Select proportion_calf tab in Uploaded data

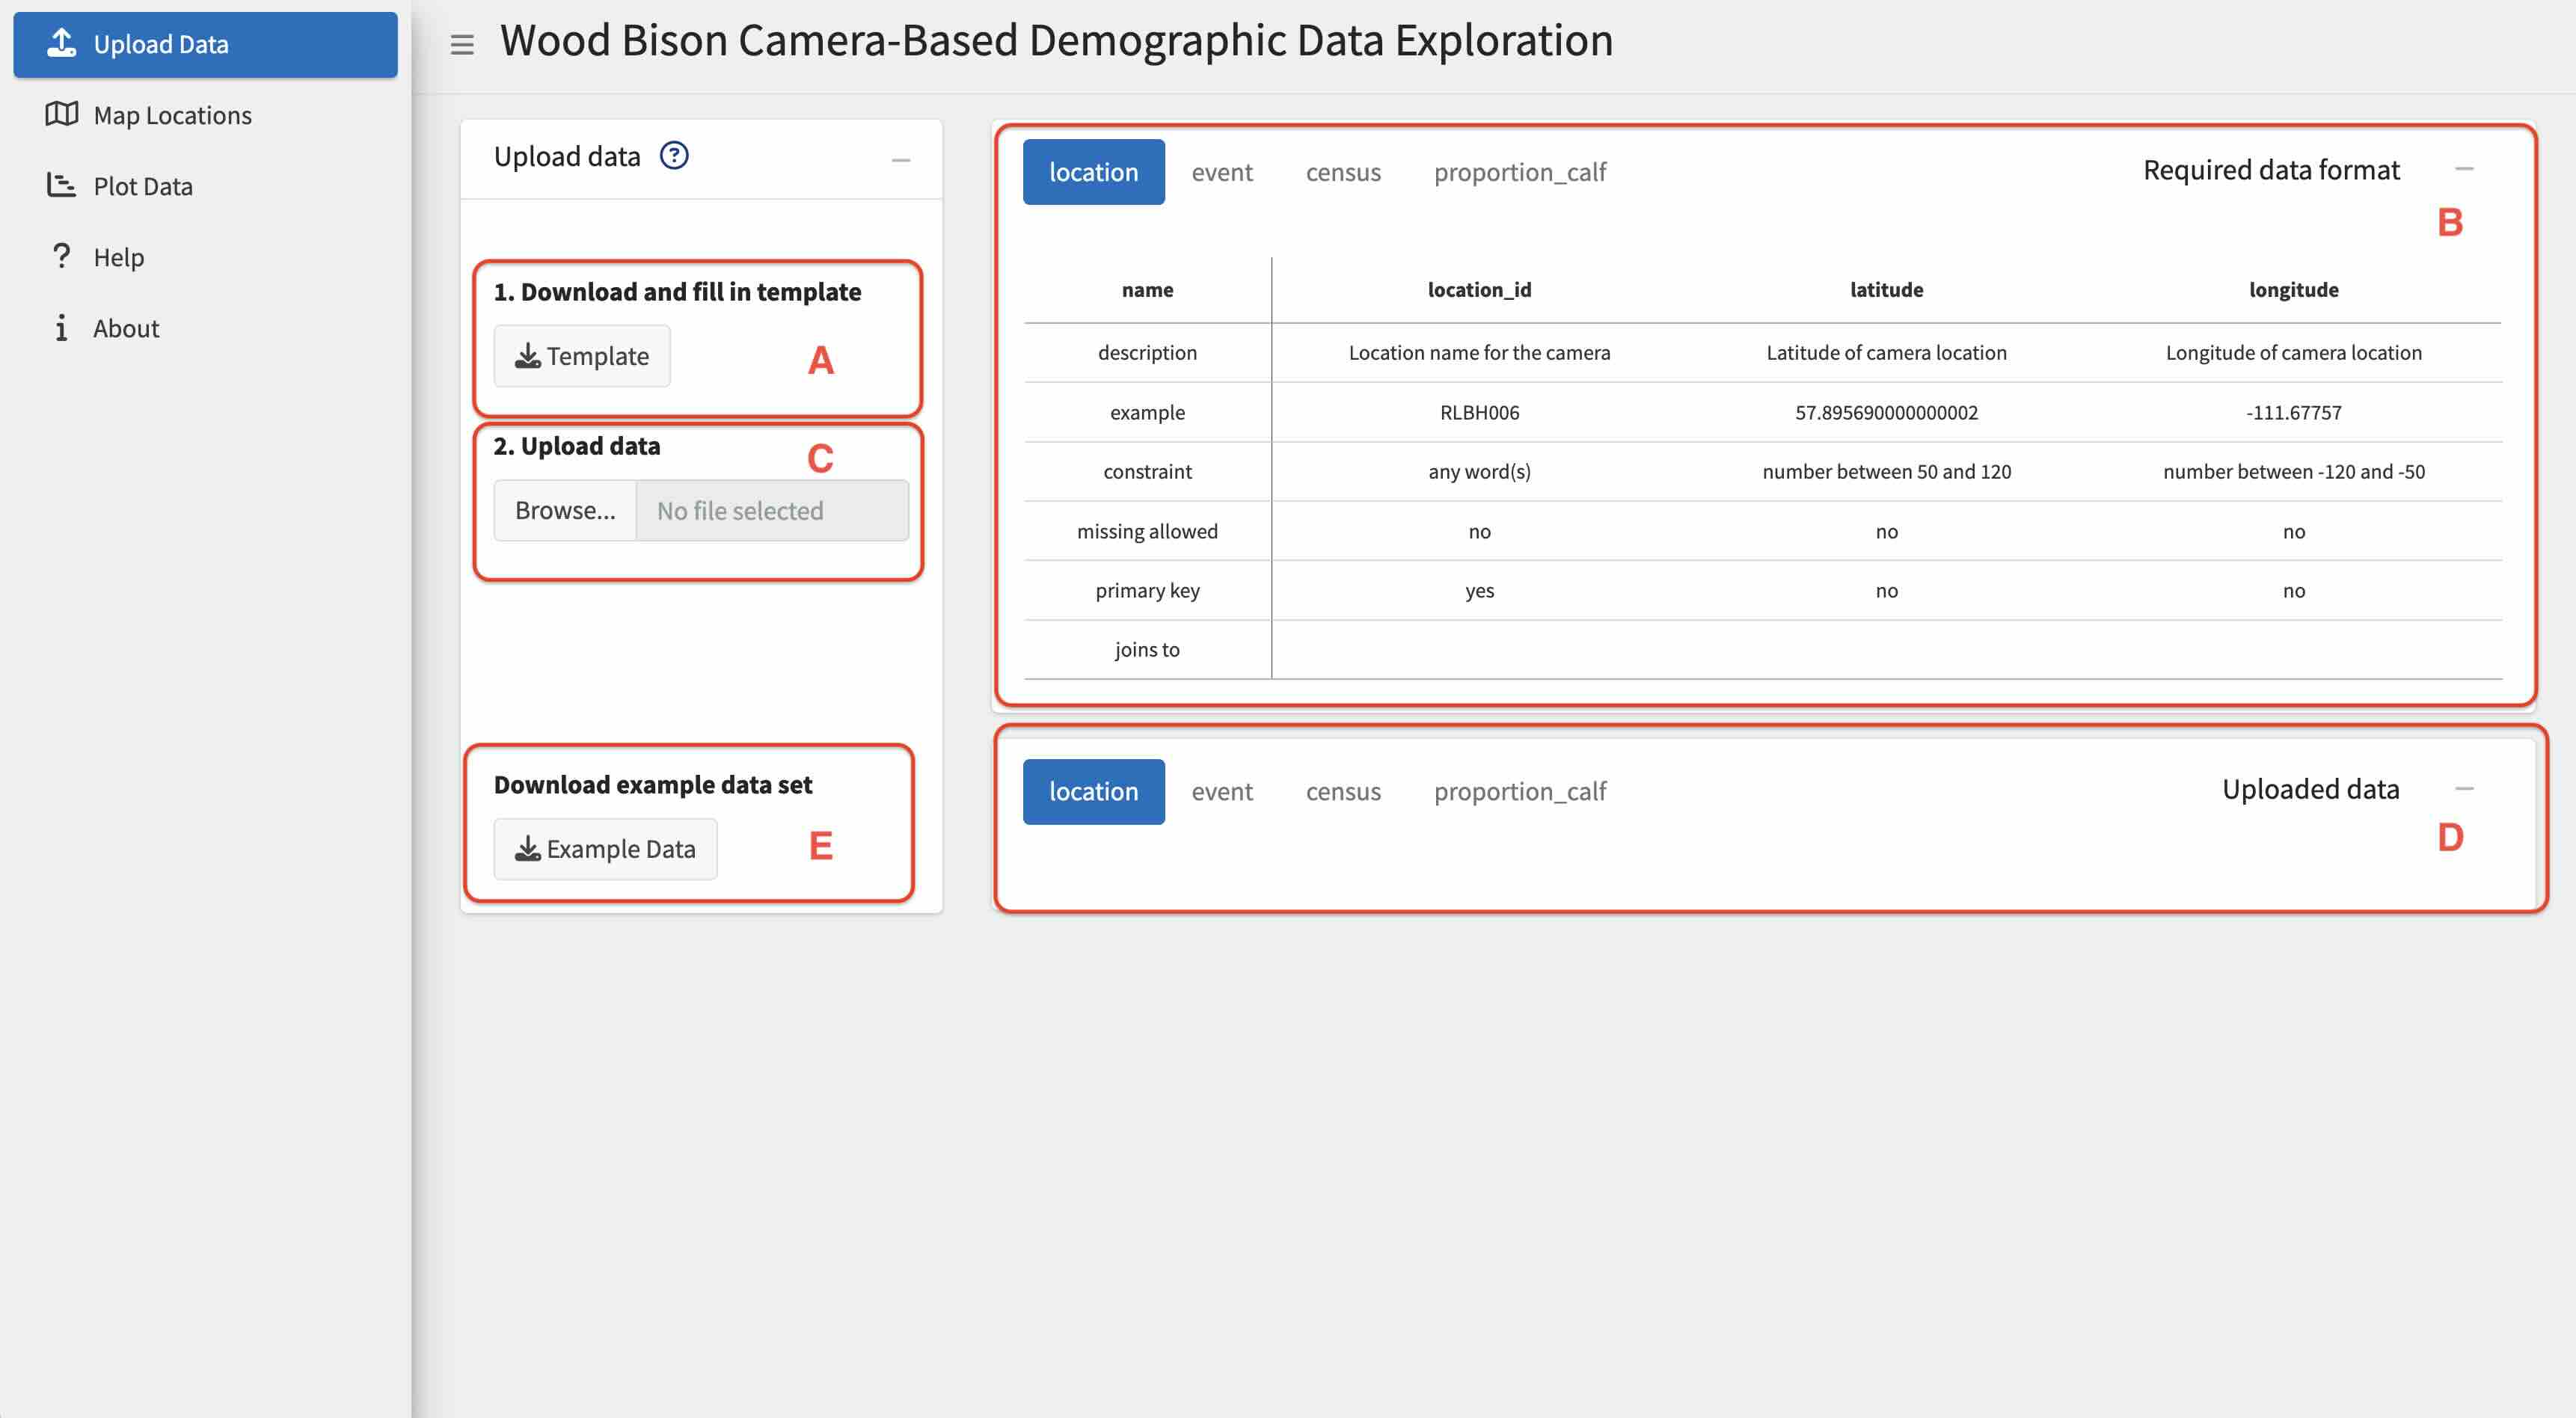point(1519,792)
